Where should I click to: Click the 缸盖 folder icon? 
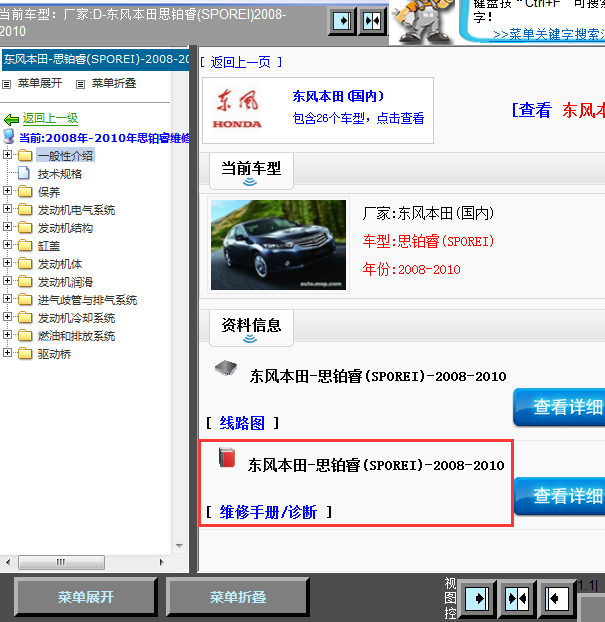click(x=25, y=246)
